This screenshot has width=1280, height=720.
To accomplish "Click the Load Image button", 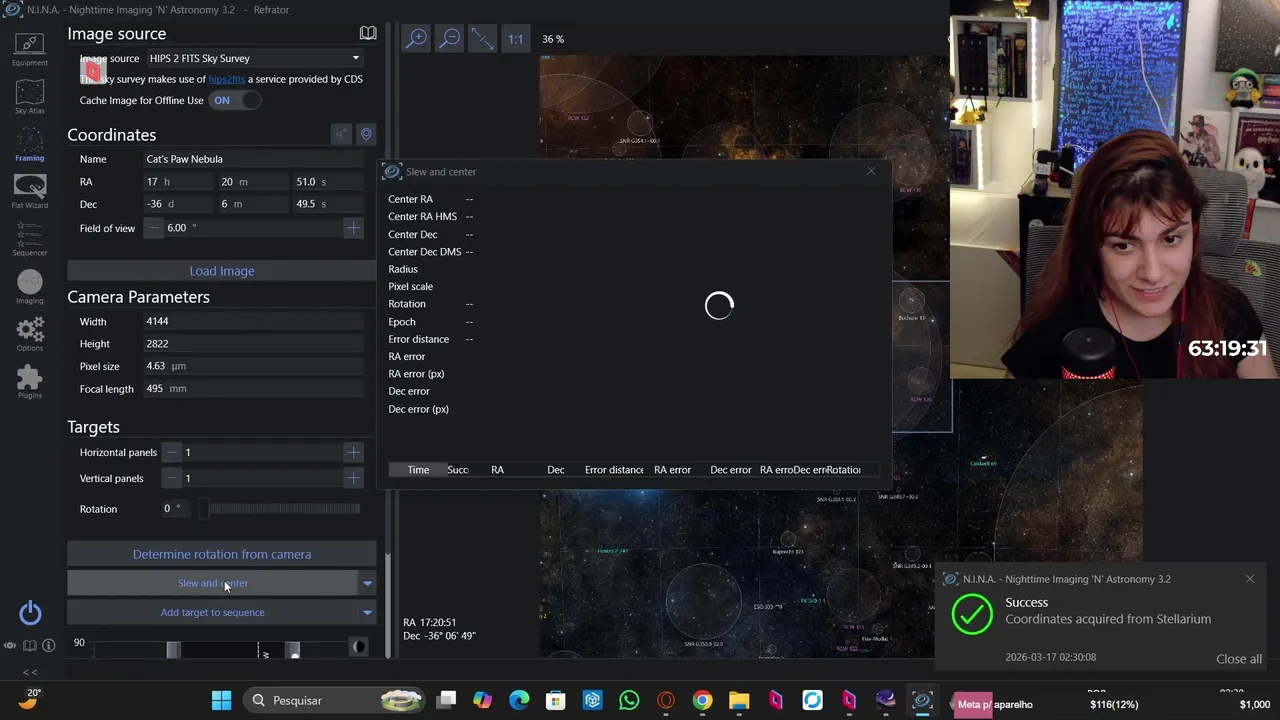I will 222,271.
